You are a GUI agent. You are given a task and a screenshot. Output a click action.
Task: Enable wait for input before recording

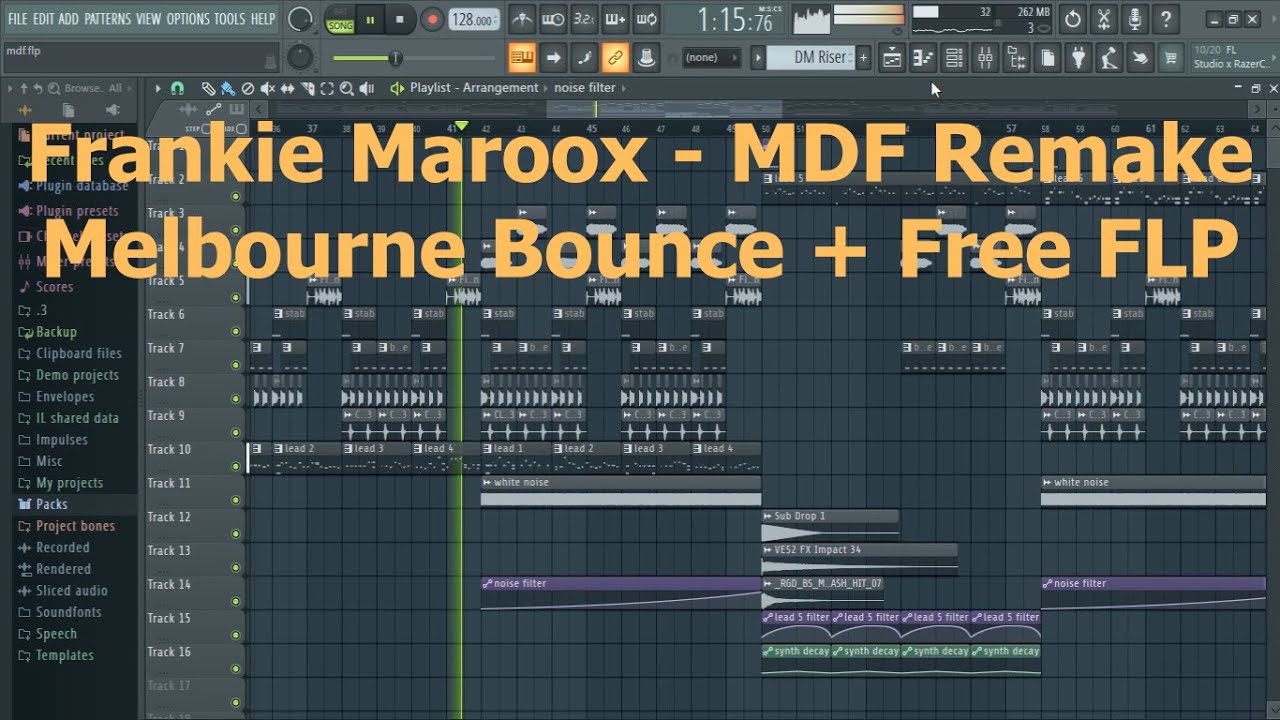[x=553, y=19]
